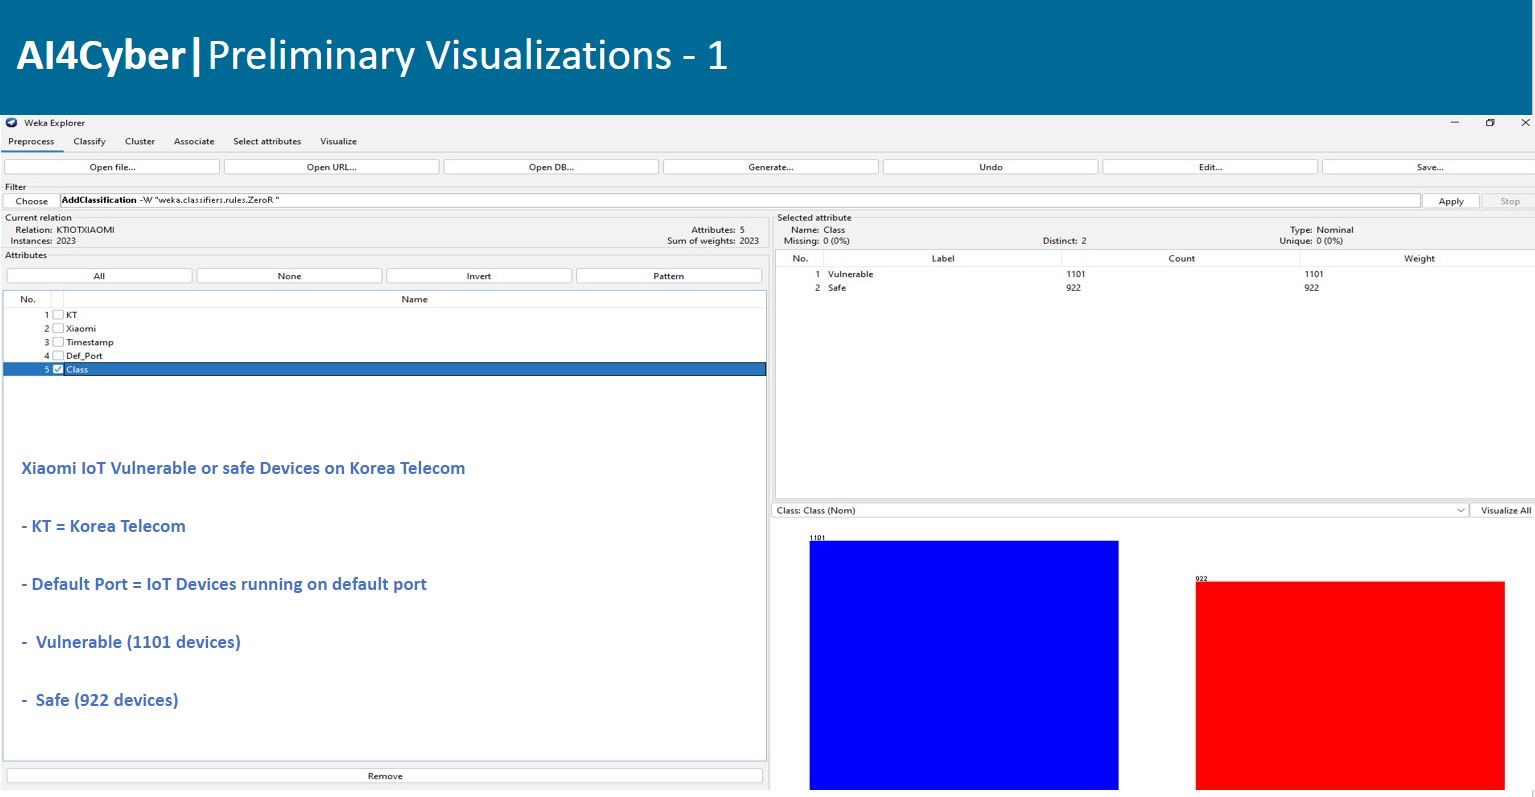Tick the KT attribute checkbox

pos(58,315)
